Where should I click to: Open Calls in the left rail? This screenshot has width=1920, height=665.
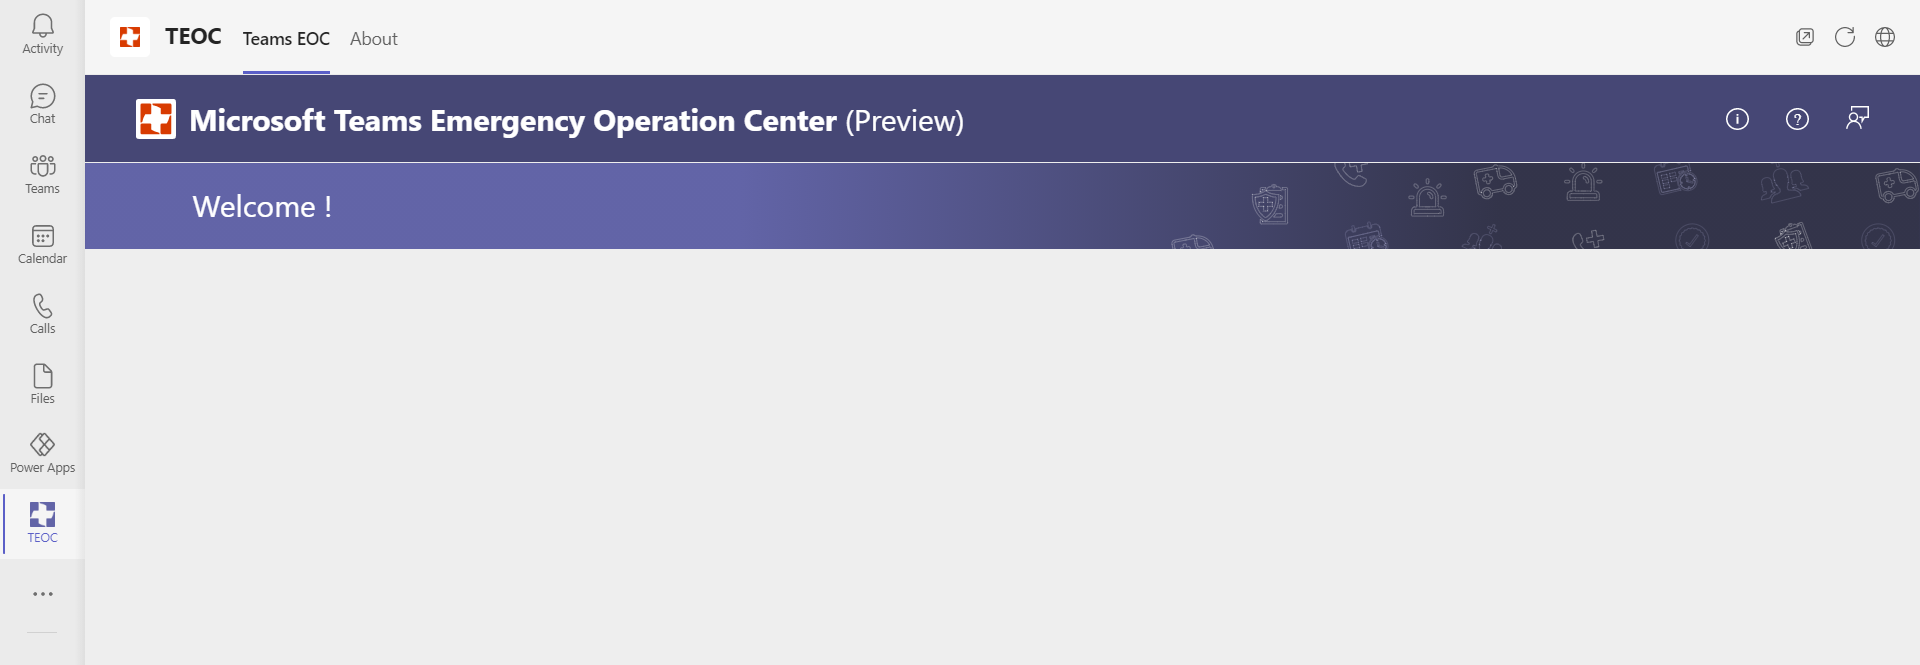pos(42,312)
